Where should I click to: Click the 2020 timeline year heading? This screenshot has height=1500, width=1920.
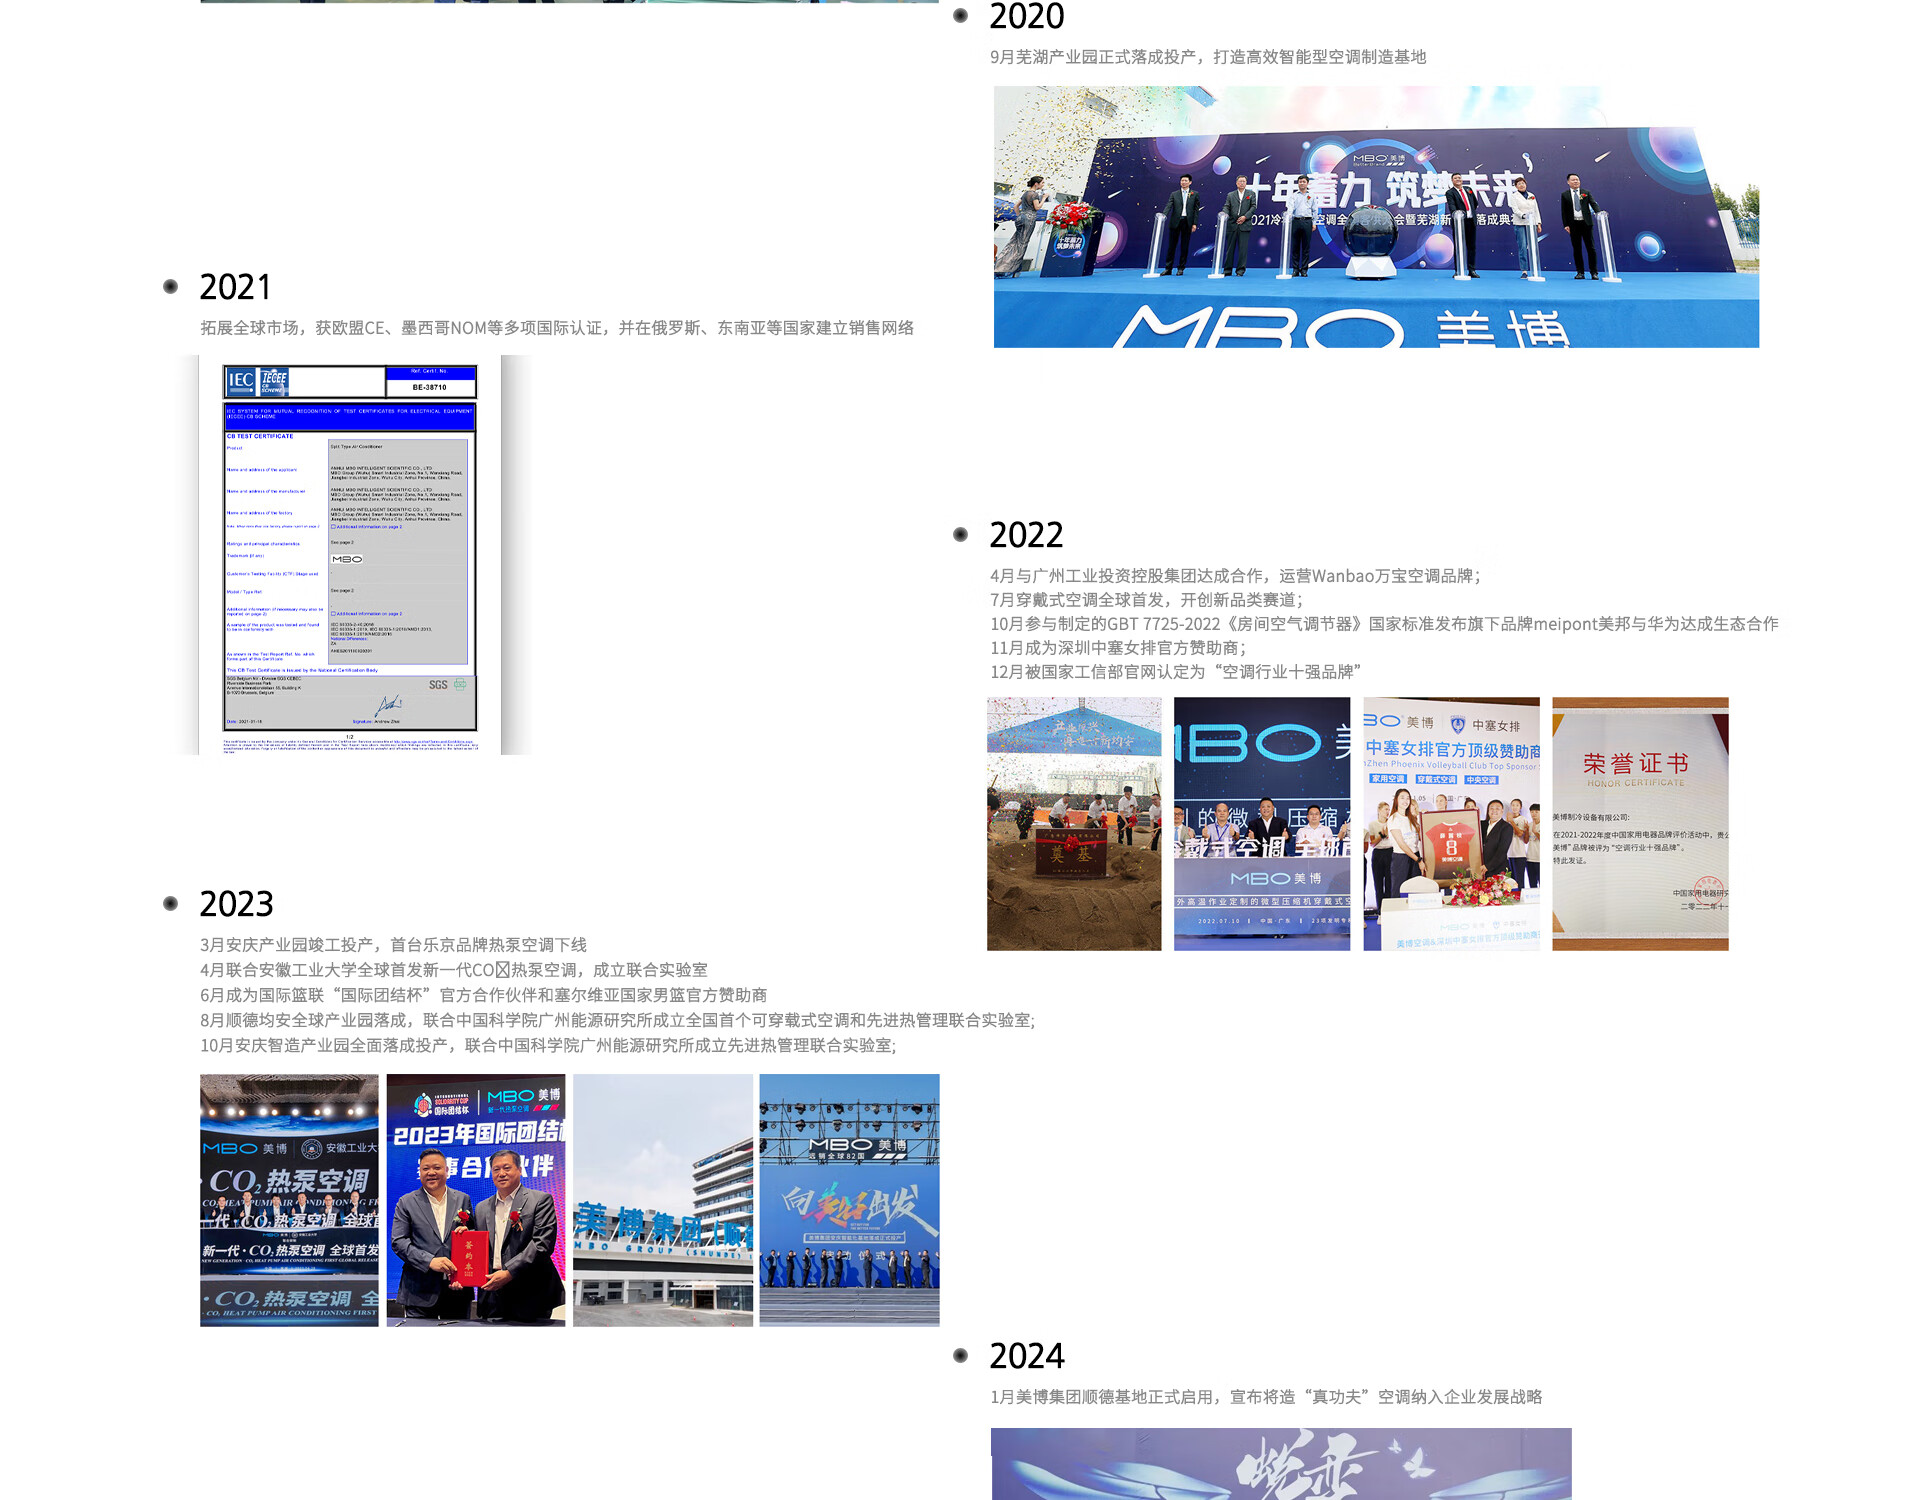click(x=1026, y=16)
